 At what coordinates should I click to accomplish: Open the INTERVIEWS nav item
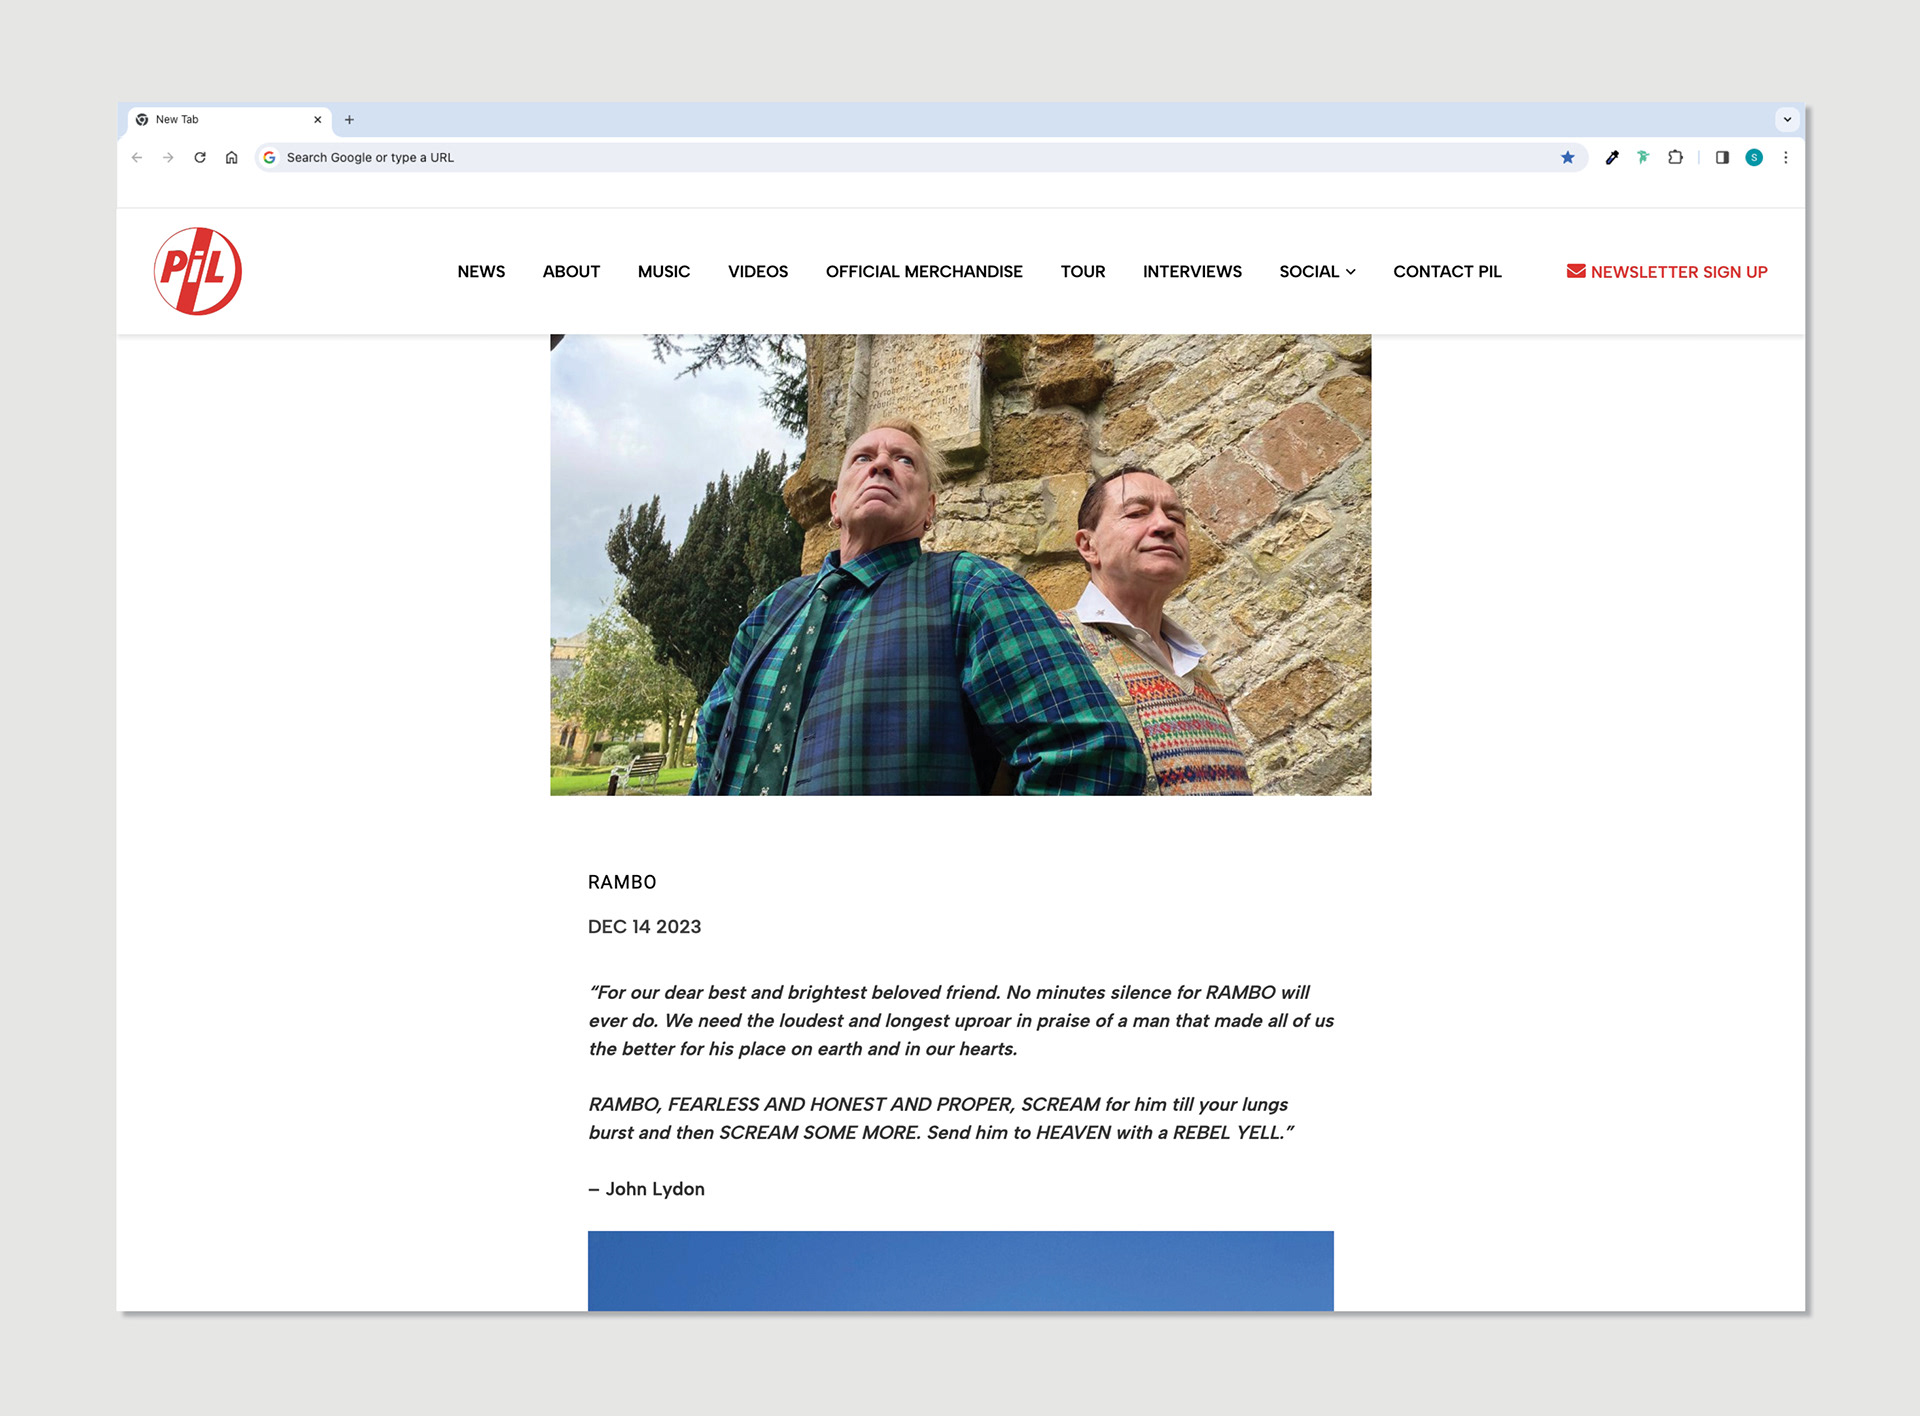click(x=1192, y=272)
